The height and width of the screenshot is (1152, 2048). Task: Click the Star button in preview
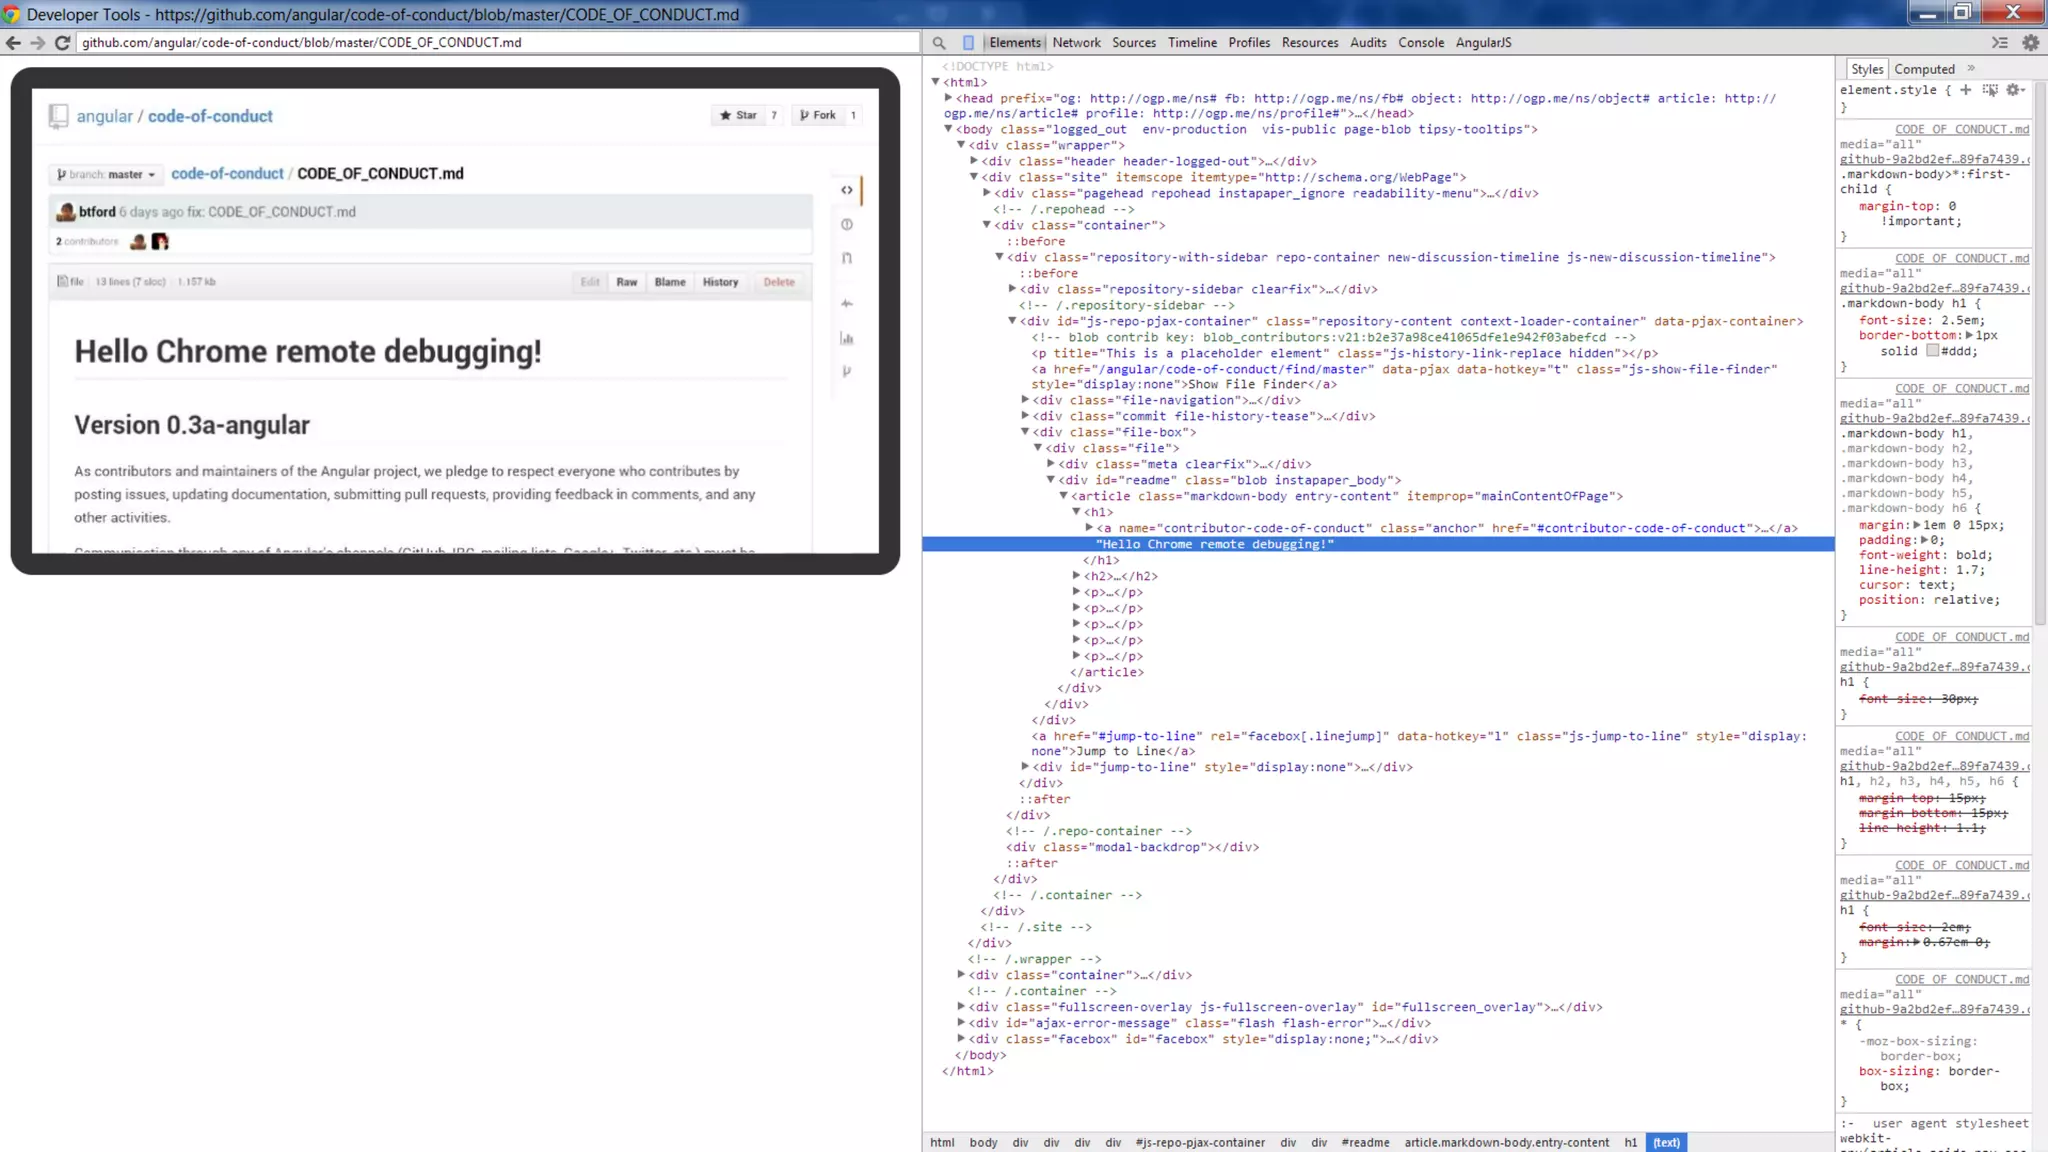739,115
